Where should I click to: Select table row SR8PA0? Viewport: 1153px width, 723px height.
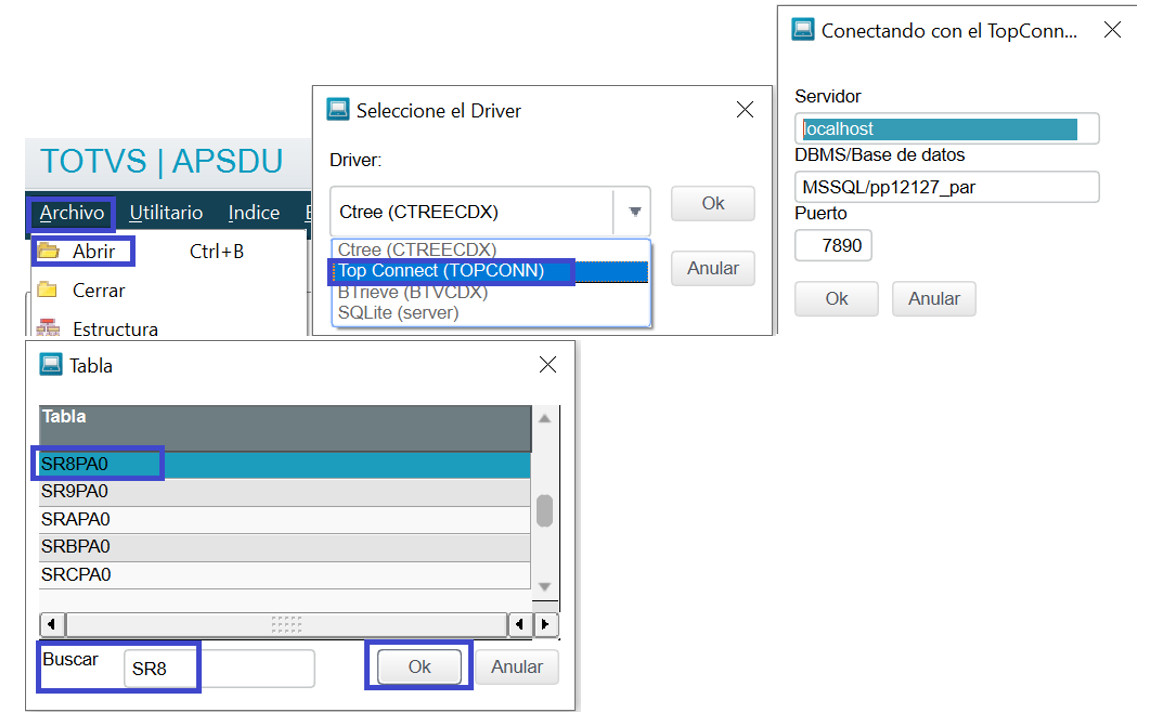click(x=285, y=465)
